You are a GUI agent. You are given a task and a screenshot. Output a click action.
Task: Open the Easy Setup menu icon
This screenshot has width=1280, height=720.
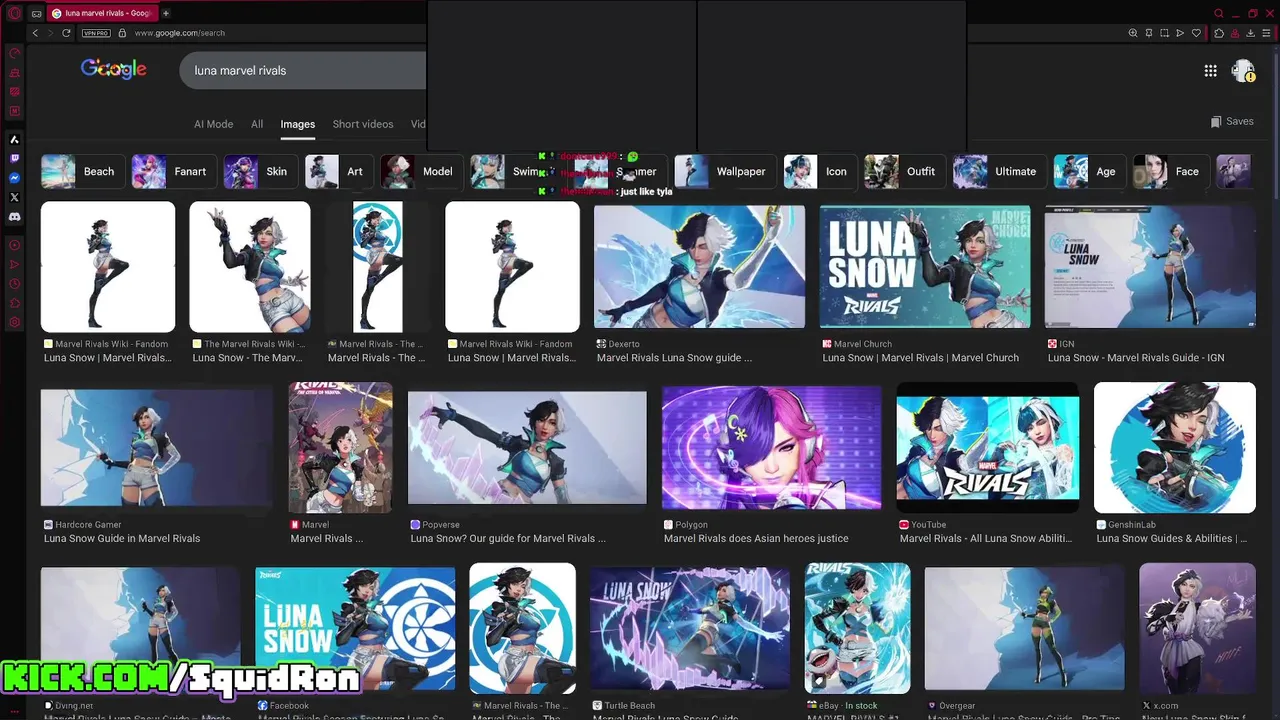click(x=1266, y=33)
